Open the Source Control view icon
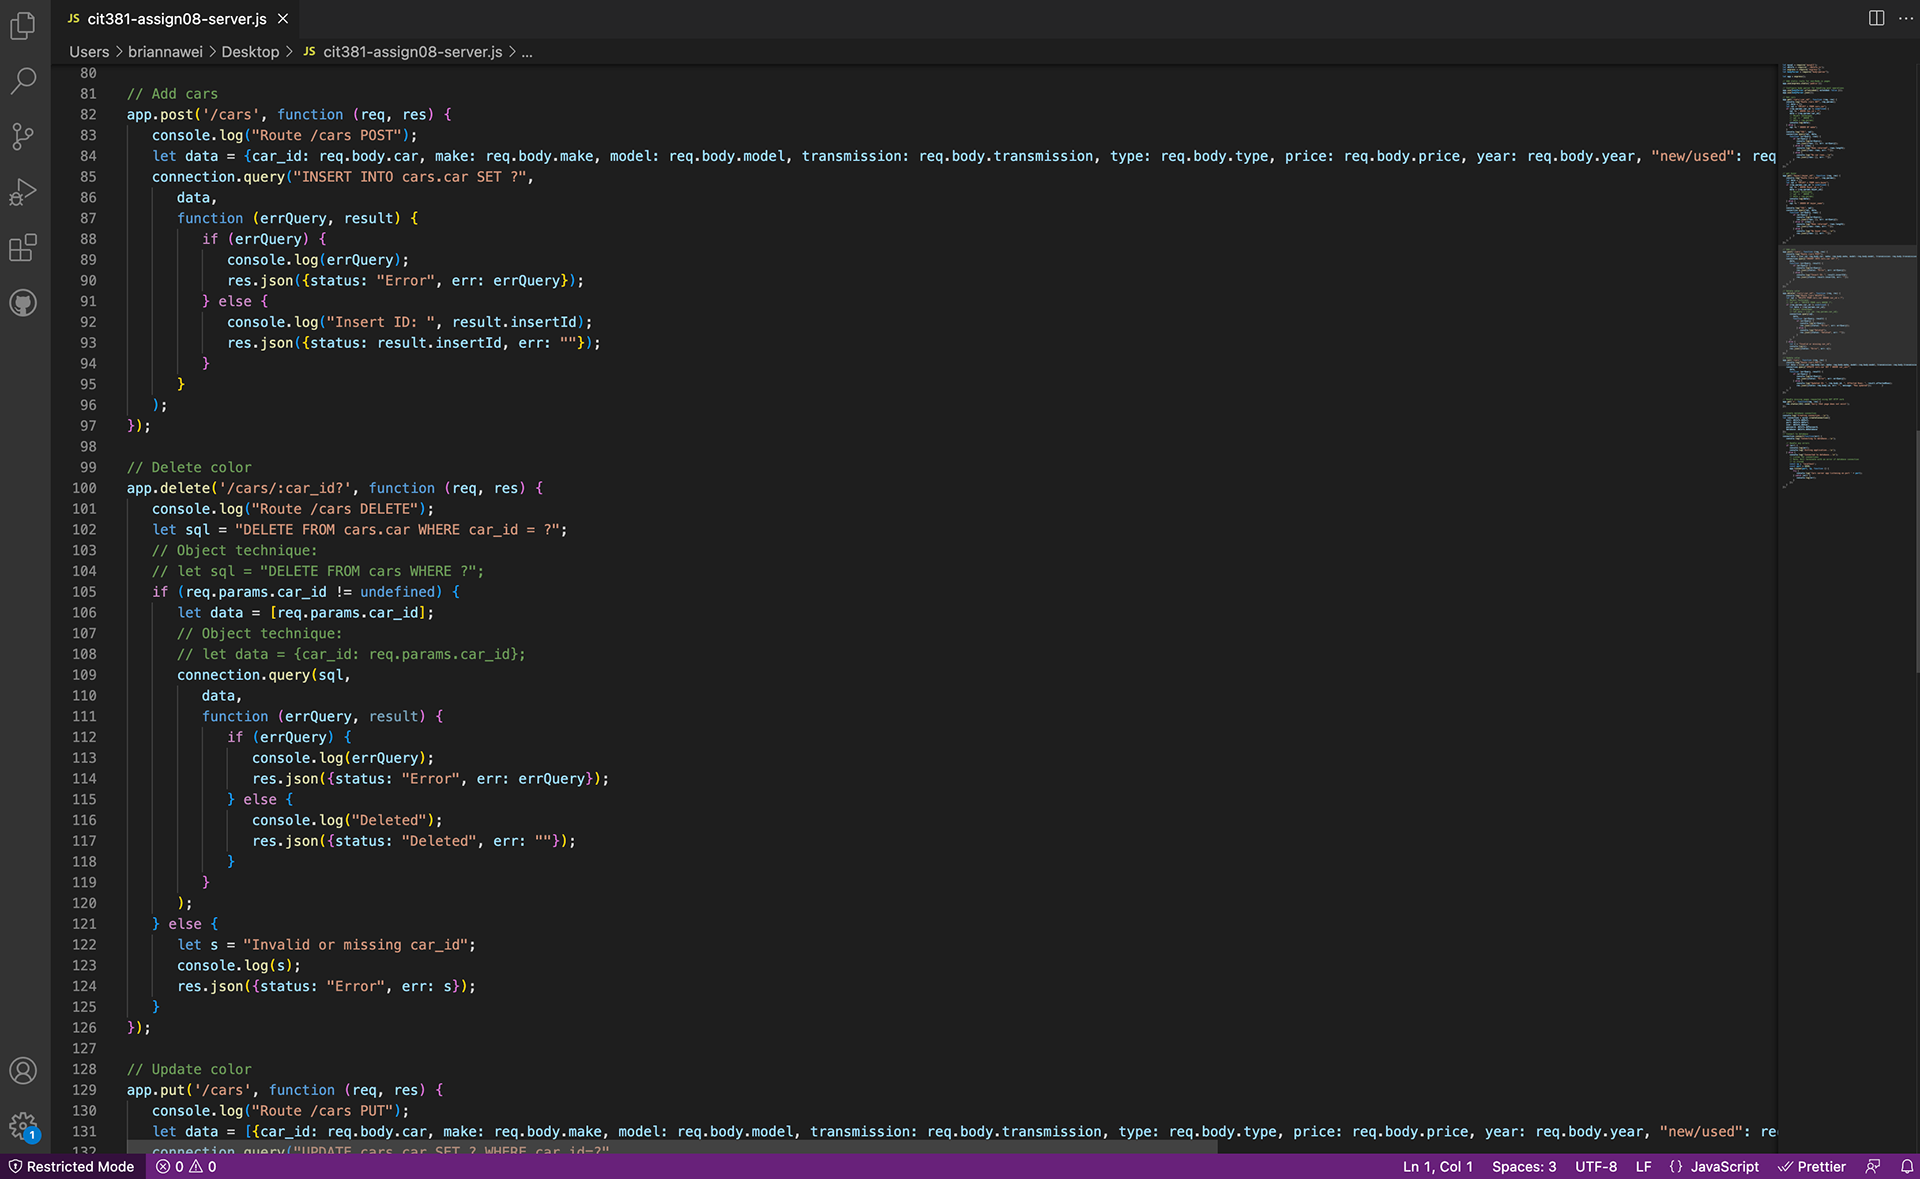Viewport: 1920px width, 1179px height. coord(23,136)
